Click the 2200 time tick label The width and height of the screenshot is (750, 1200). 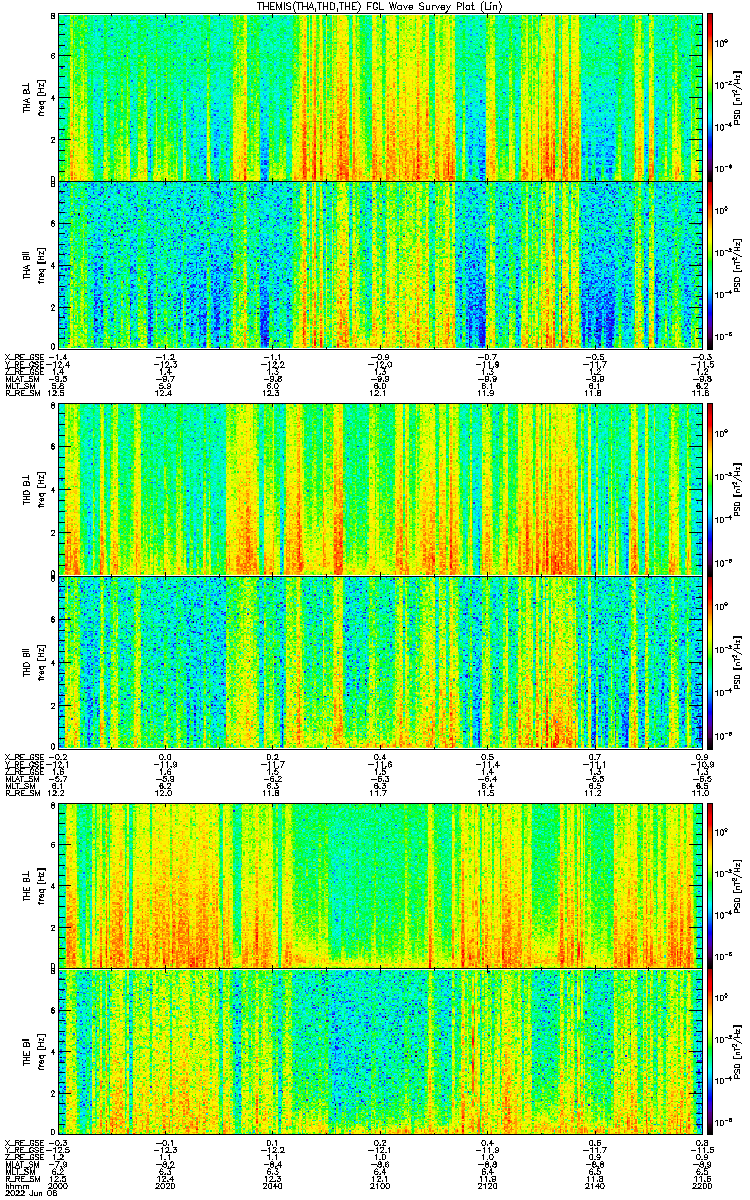pyautogui.click(x=700, y=1184)
